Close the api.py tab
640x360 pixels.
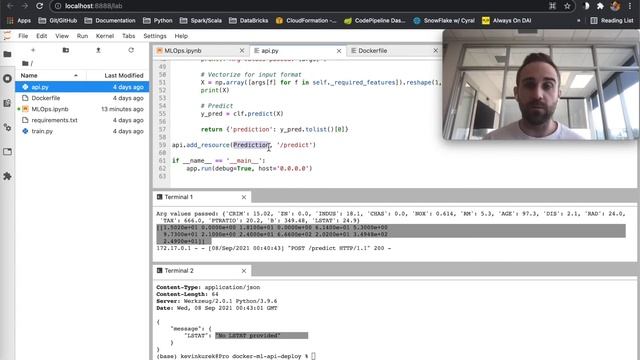click(x=339, y=51)
